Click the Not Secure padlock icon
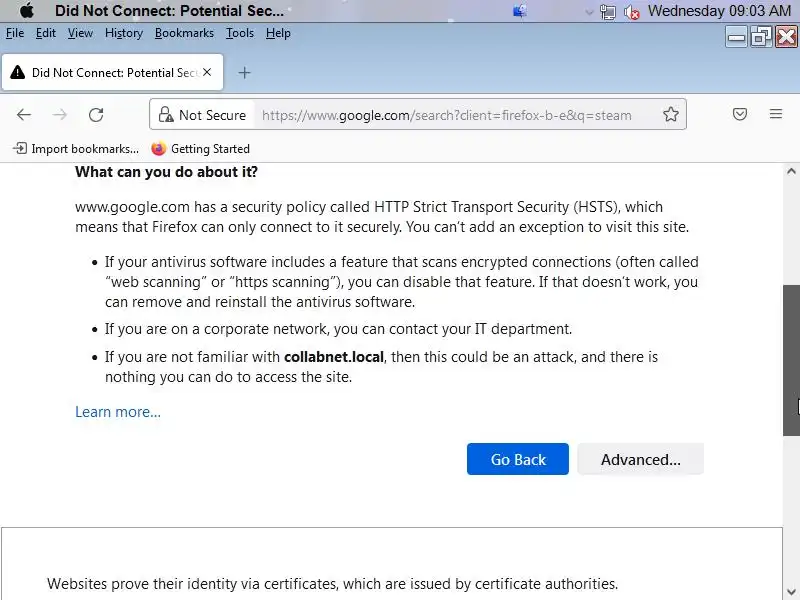 click(x=165, y=115)
